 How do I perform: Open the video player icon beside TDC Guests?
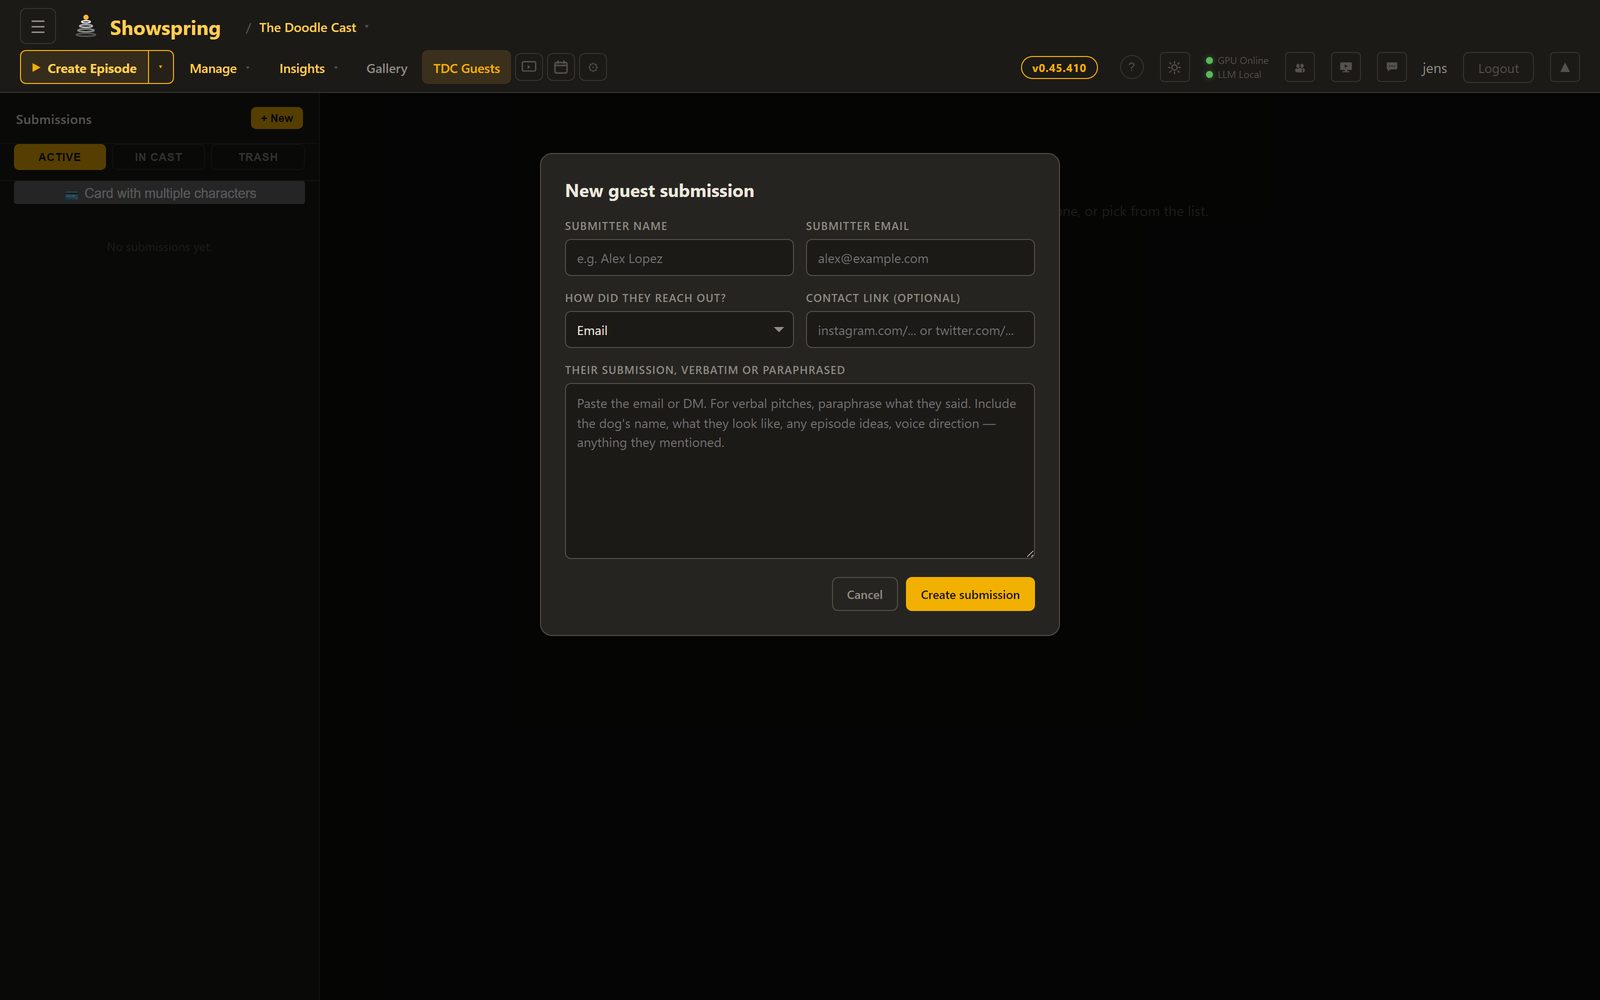pyautogui.click(x=529, y=67)
